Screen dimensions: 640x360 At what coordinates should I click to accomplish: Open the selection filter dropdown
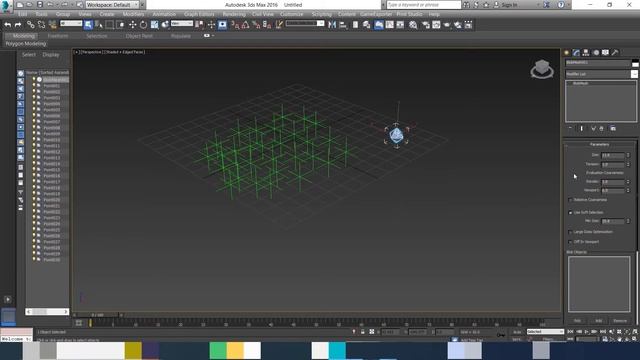pos(71,24)
